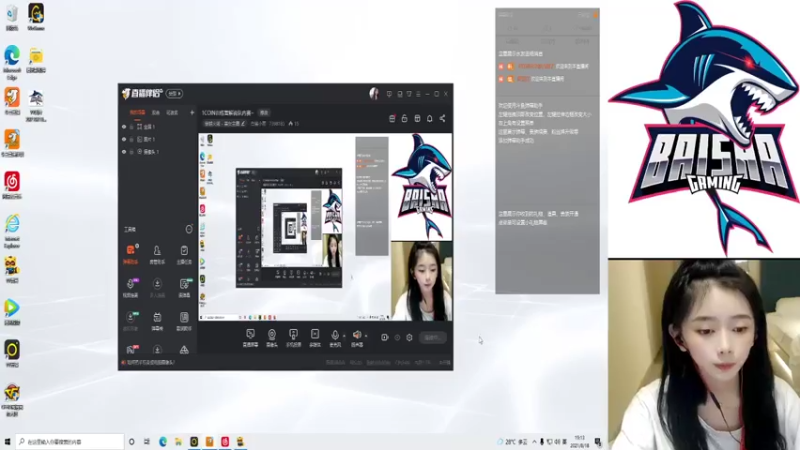Add phone screen mirroring source from bottom bar
The image size is (800, 450).
coord(293,338)
